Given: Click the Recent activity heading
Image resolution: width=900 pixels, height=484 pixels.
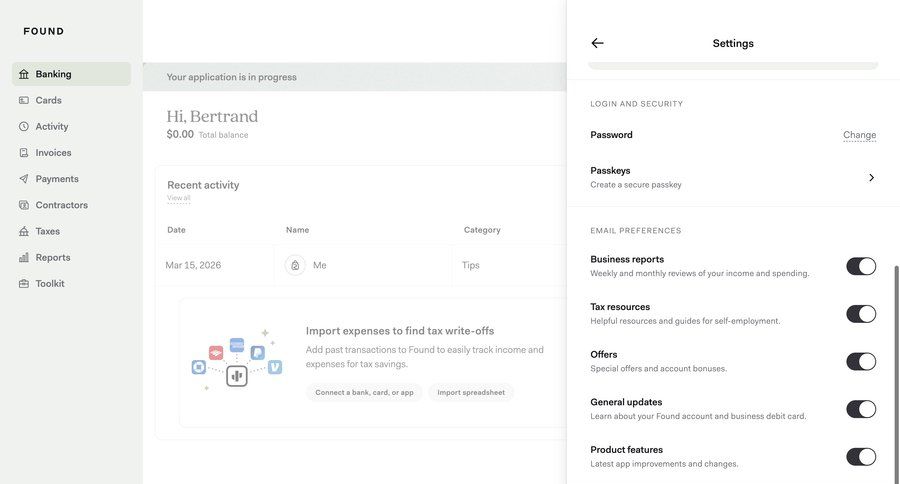Looking at the screenshot, I should 203,185.
